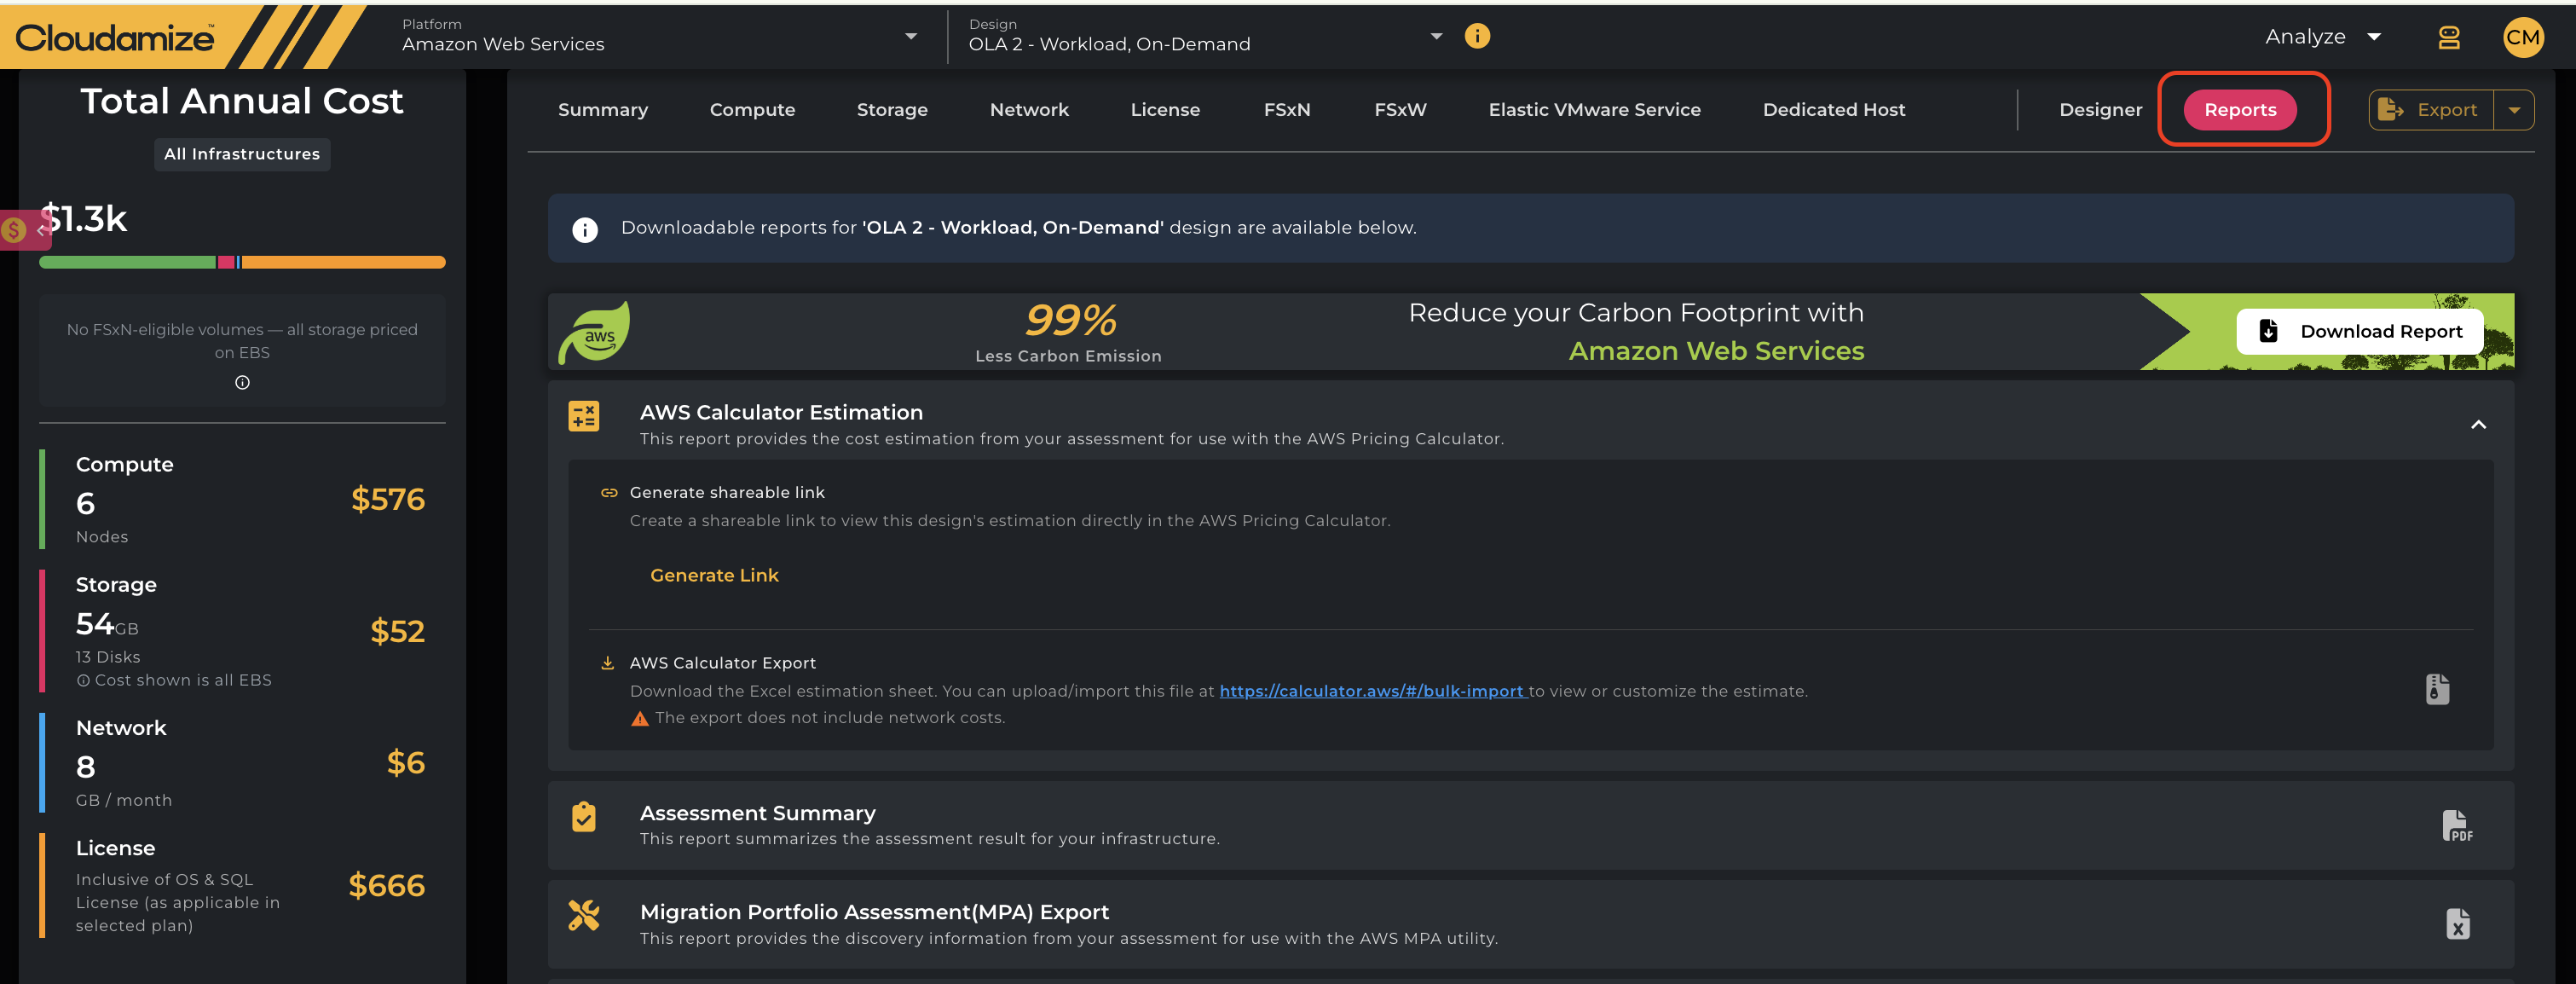This screenshot has height=984, width=2576.
Task: Click the $1.3k total annual cost
Action: click(x=84, y=219)
